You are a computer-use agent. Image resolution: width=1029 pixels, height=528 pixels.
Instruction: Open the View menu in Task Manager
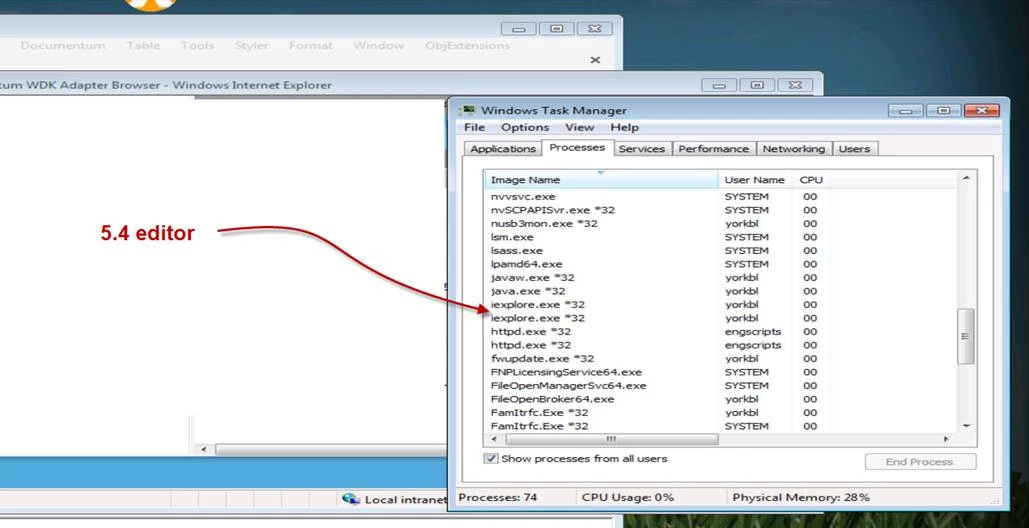tap(579, 127)
